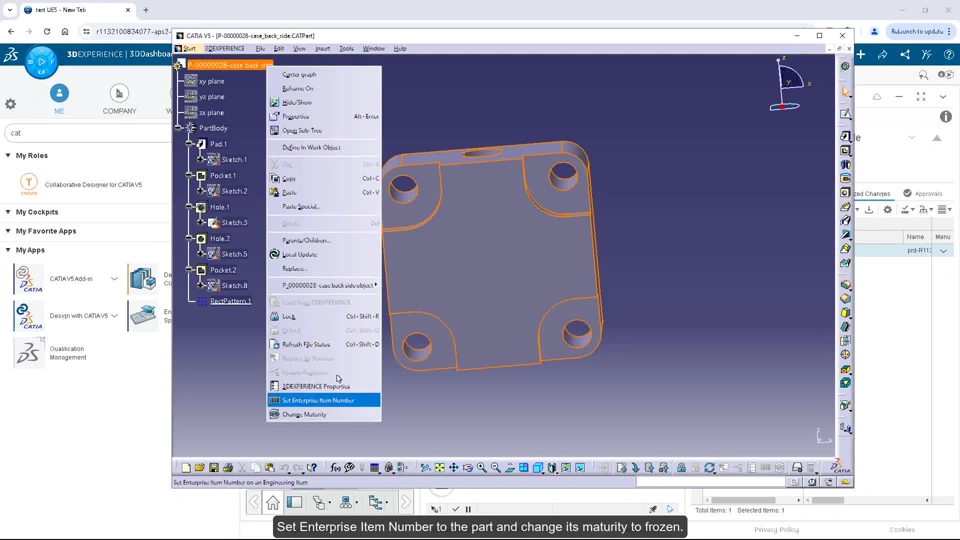
Task: Click the checkmark icon next to pause
Action: (x=456, y=509)
